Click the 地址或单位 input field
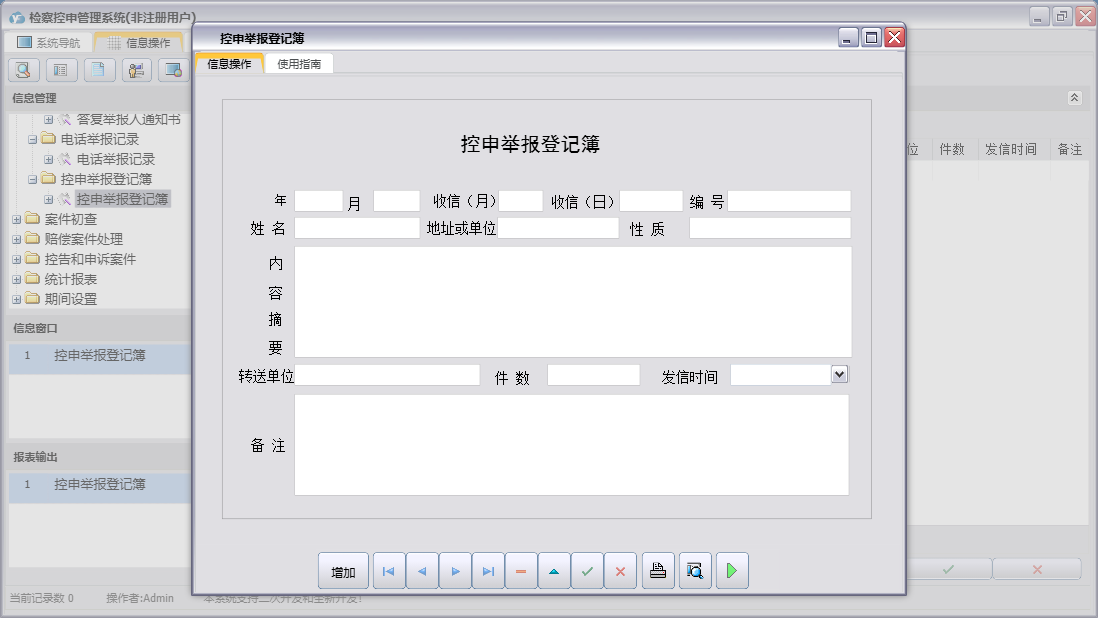 click(x=558, y=228)
